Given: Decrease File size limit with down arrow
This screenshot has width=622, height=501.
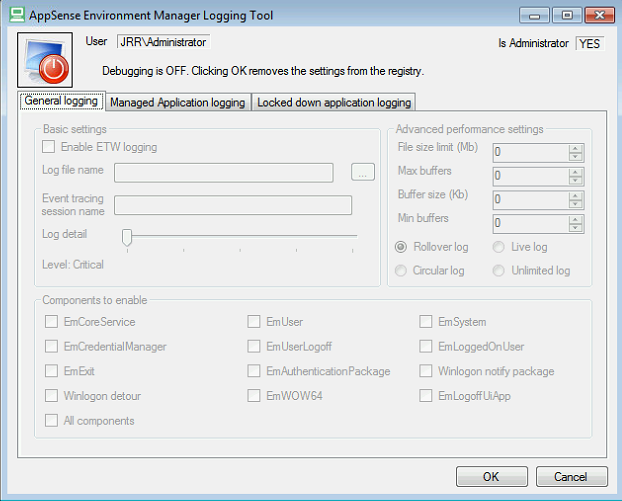Looking at the screenshot, I should click(575, 157).
